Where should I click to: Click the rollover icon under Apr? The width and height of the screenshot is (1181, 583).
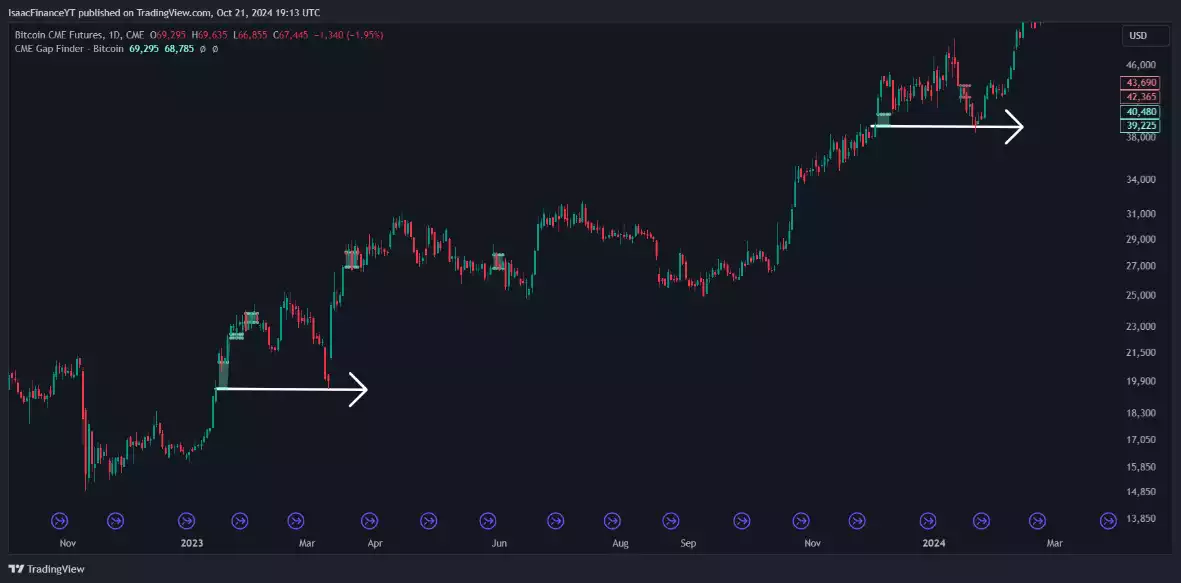[371, 520]
